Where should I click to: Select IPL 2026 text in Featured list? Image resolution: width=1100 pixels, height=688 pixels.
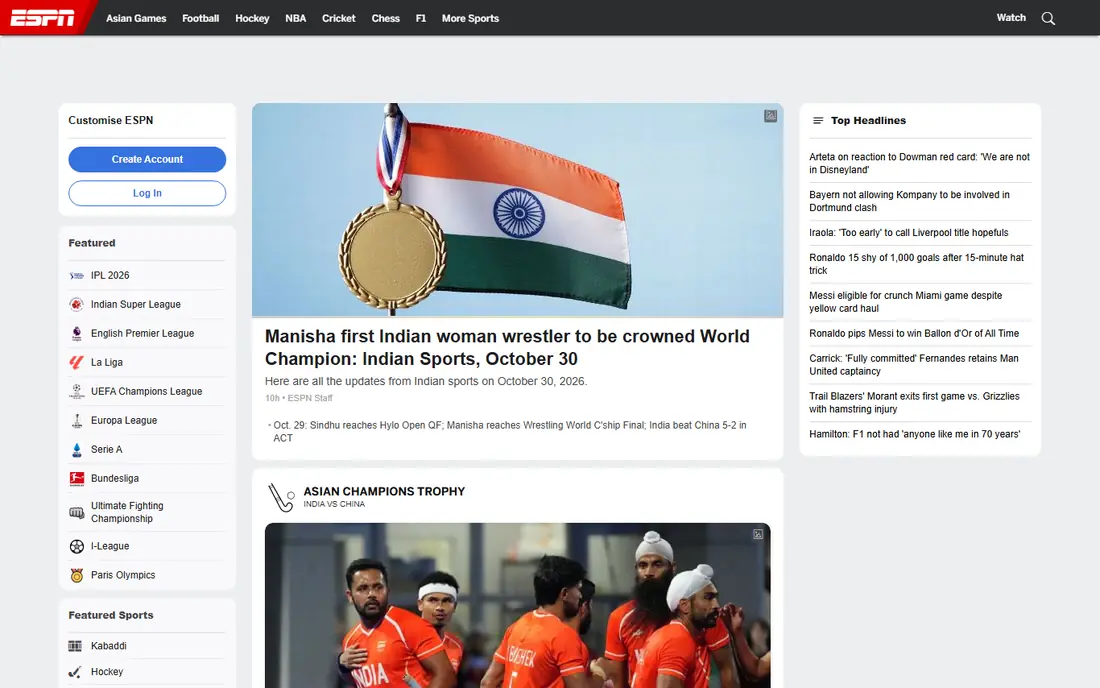tap(110, 276)
